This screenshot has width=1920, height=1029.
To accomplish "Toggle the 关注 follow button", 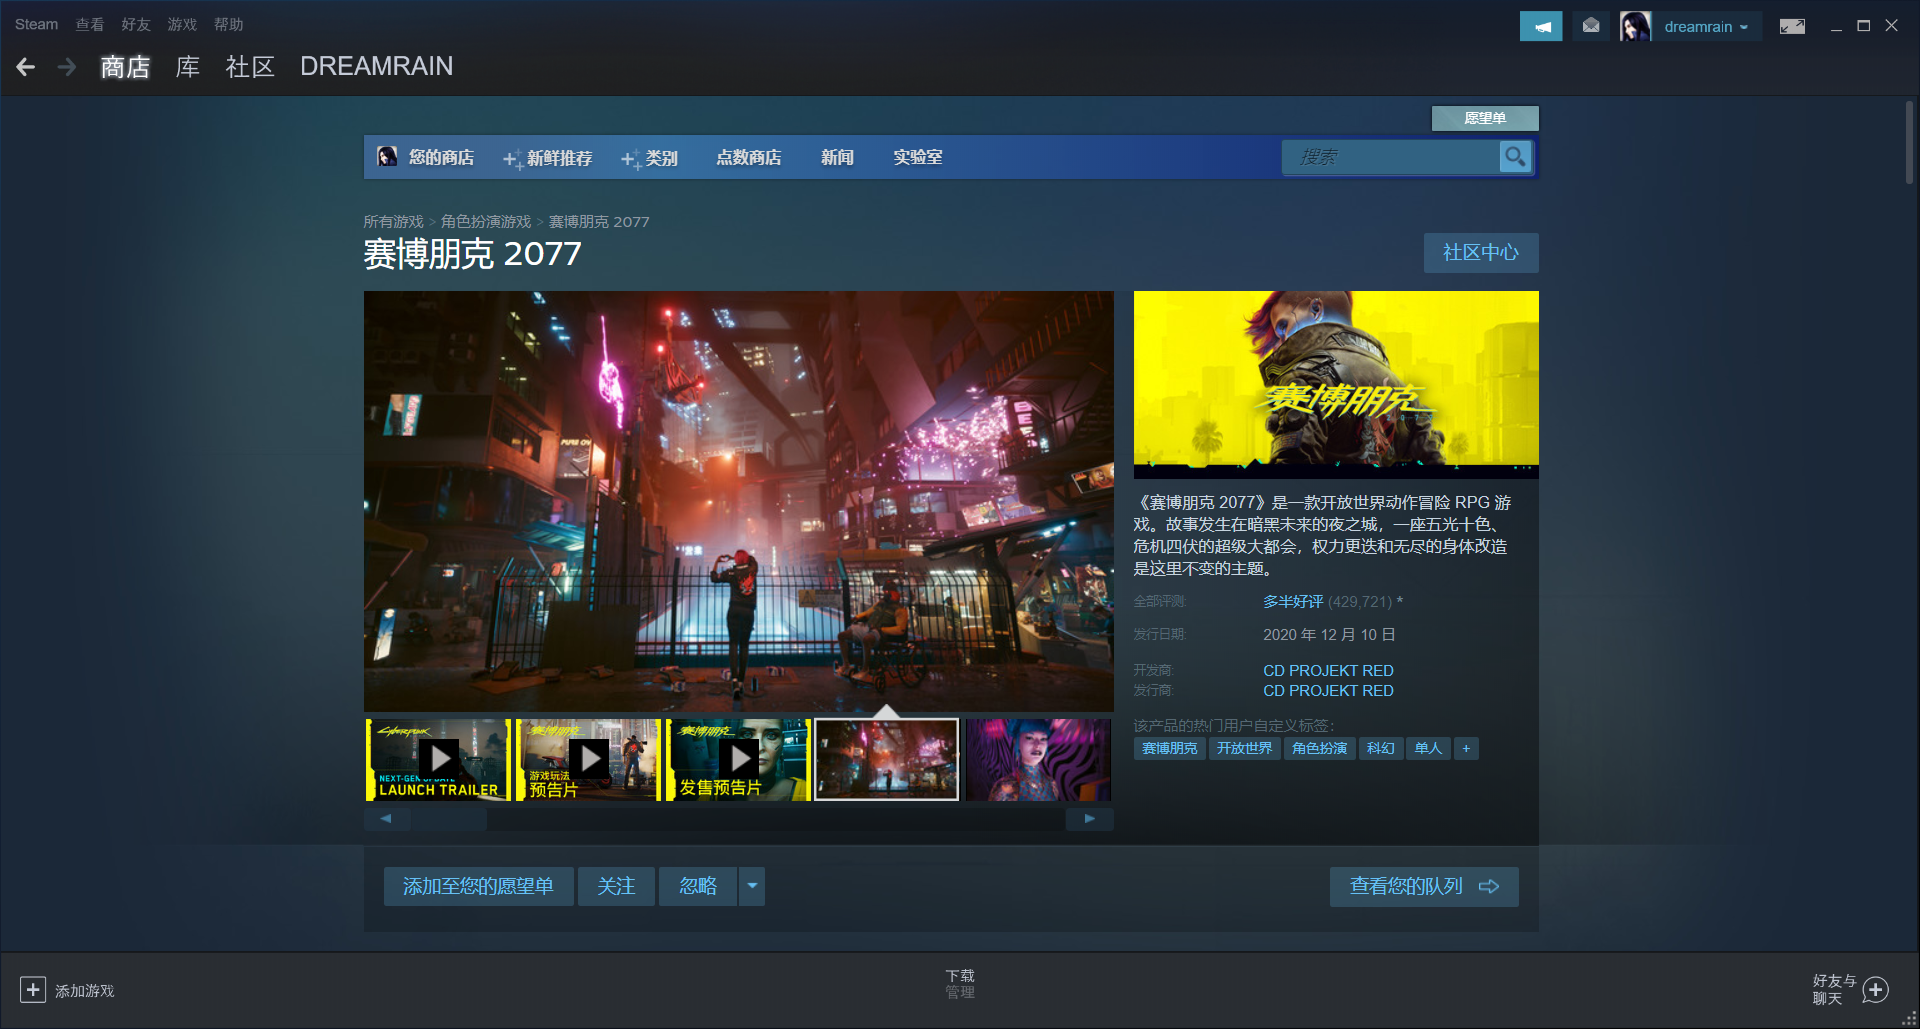I will [616, 886].
